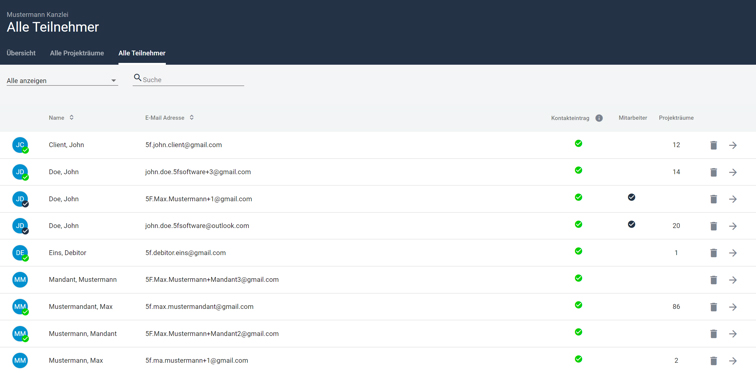Click the JC avatar of Client, John
The width and height of the screenshot is (756, 373).
pos(20,145)
